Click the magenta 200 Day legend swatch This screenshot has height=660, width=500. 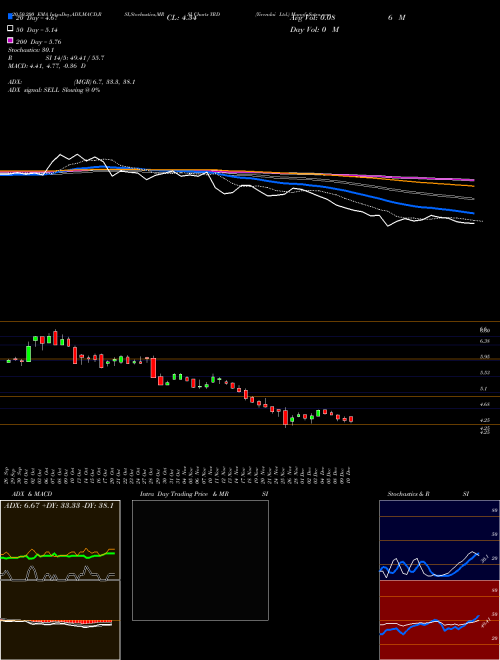(x=10, y=40)
